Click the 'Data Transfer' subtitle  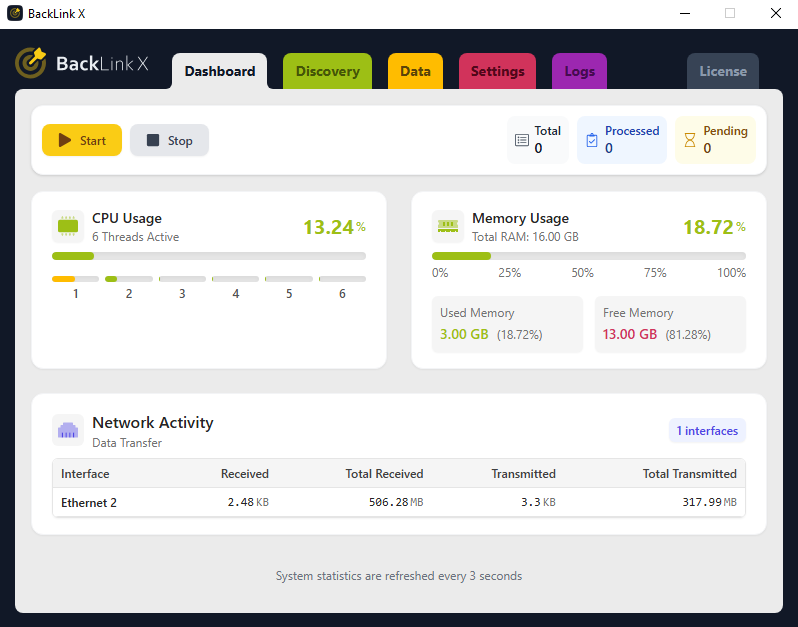click(127, 443)
